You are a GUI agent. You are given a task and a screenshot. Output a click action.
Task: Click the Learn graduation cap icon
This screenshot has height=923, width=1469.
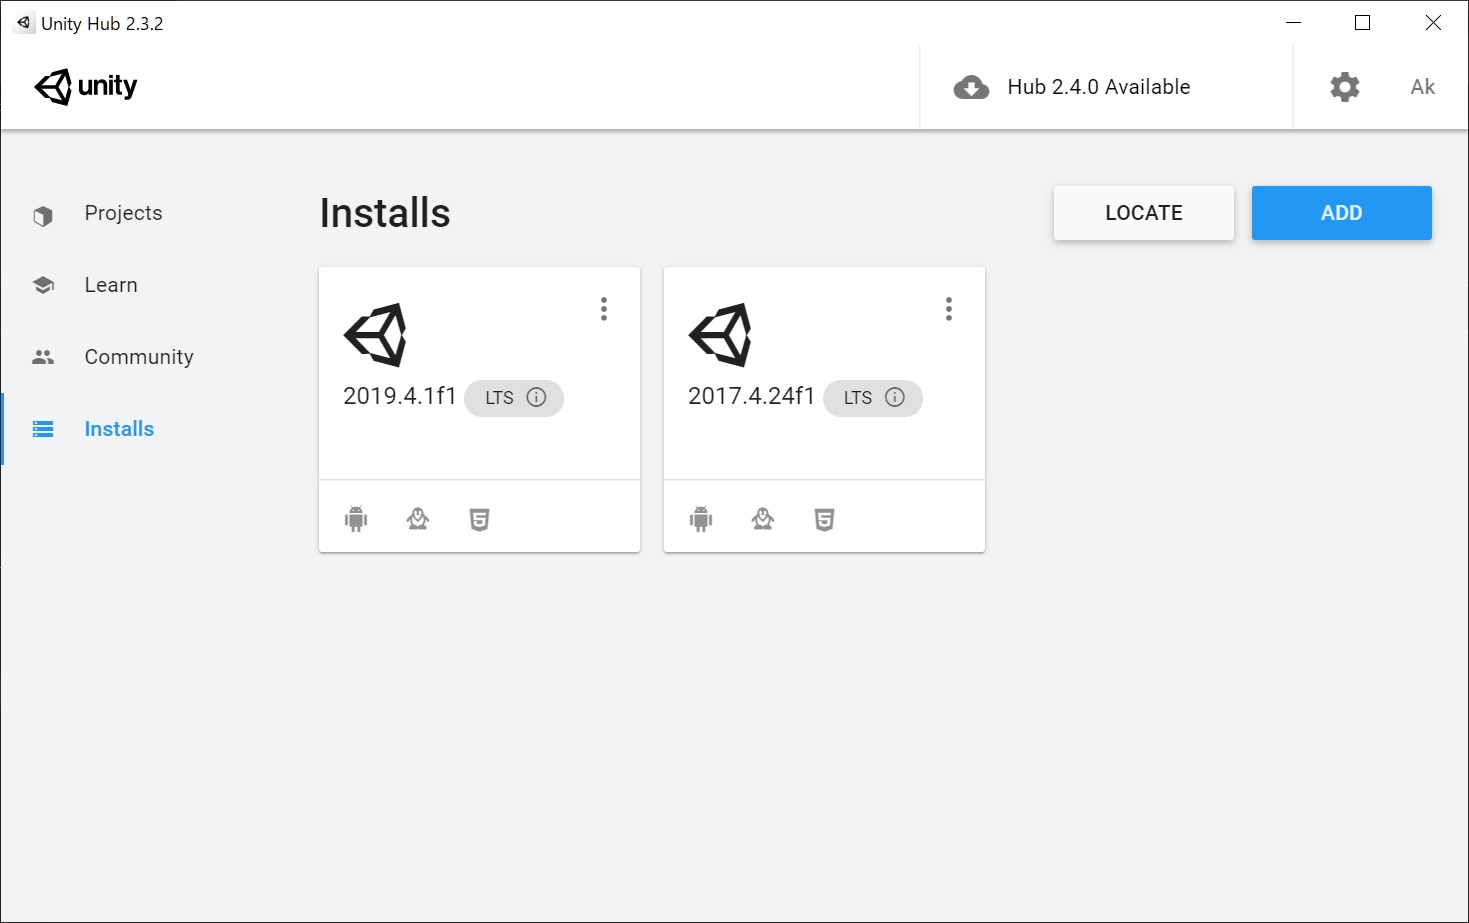[x=43, y=285]
